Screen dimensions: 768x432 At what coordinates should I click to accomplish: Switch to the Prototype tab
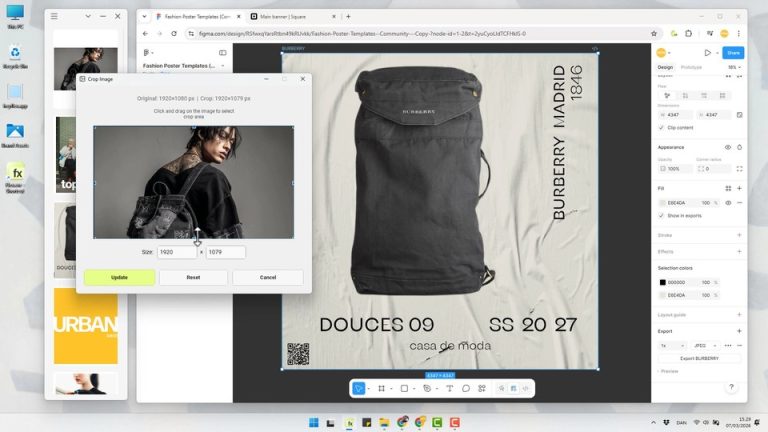point(691,67)
